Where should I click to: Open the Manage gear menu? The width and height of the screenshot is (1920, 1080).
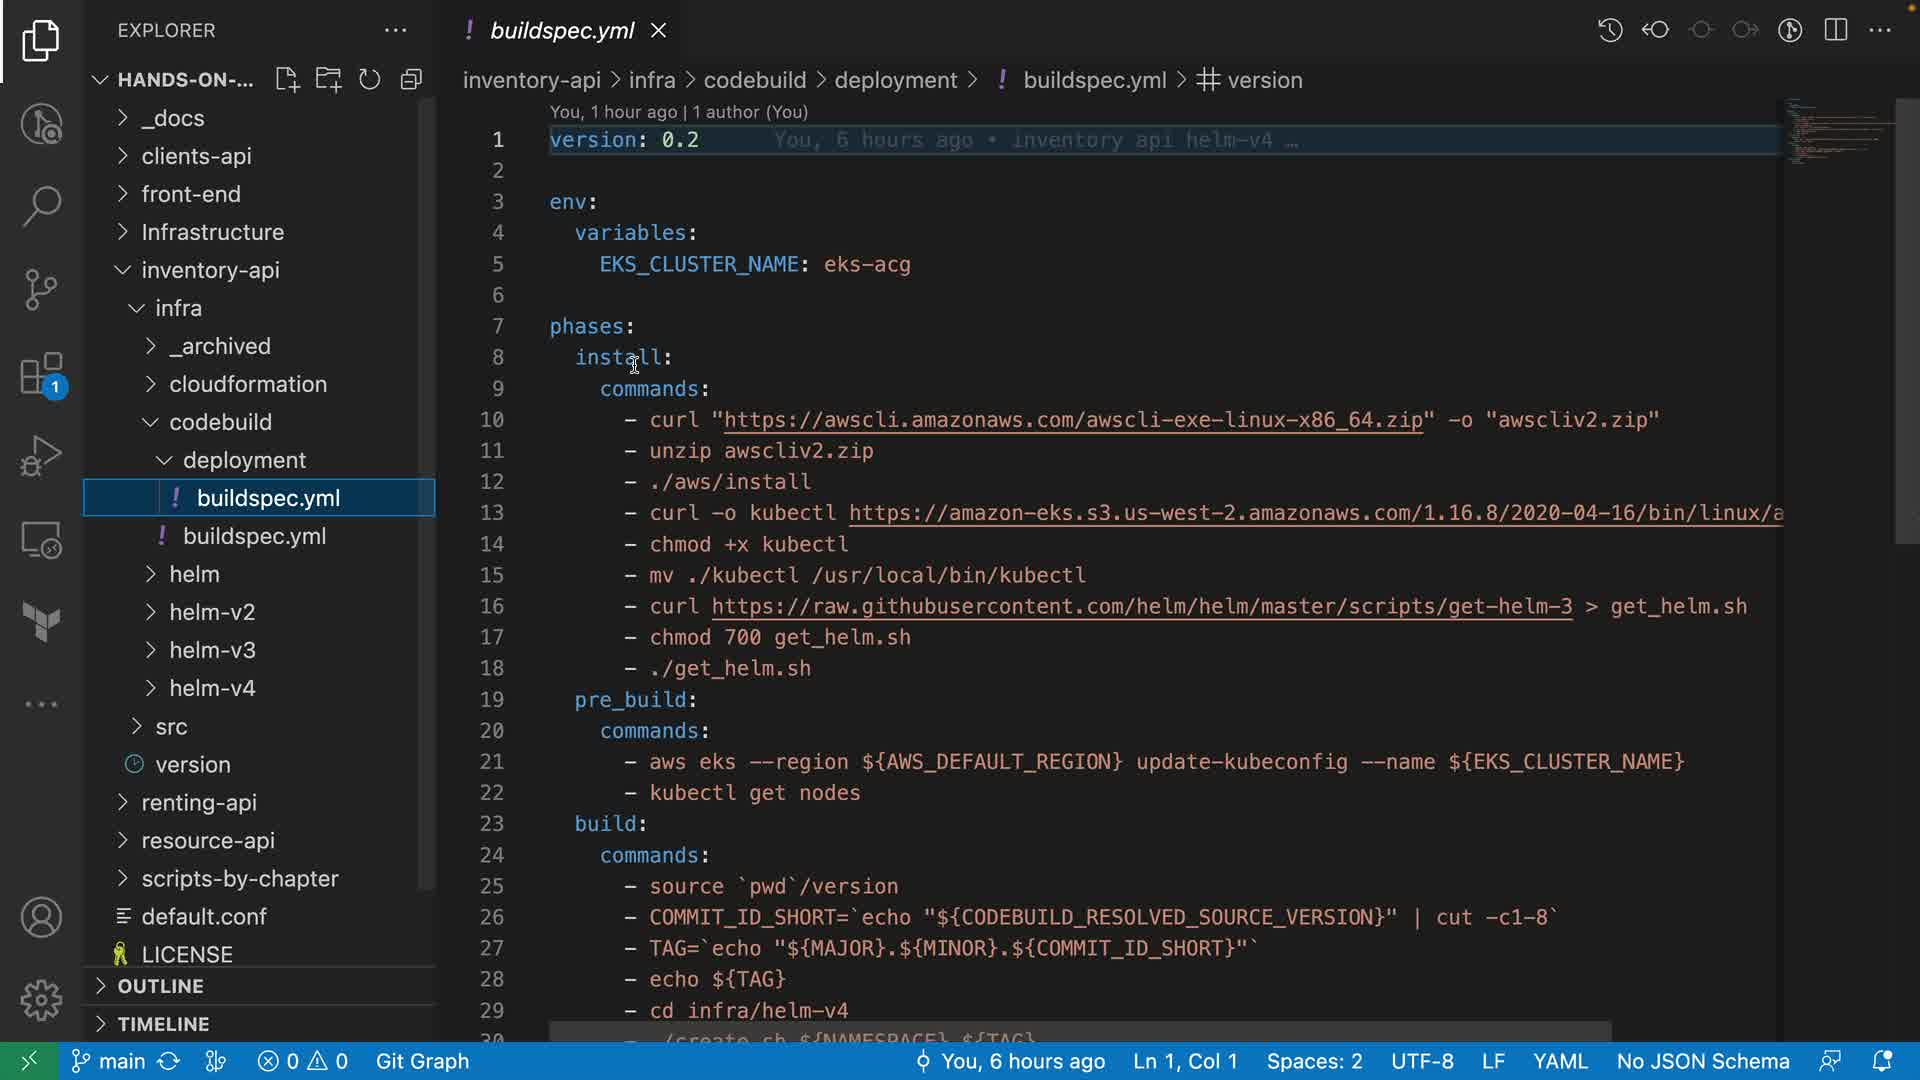coord(41,999)
